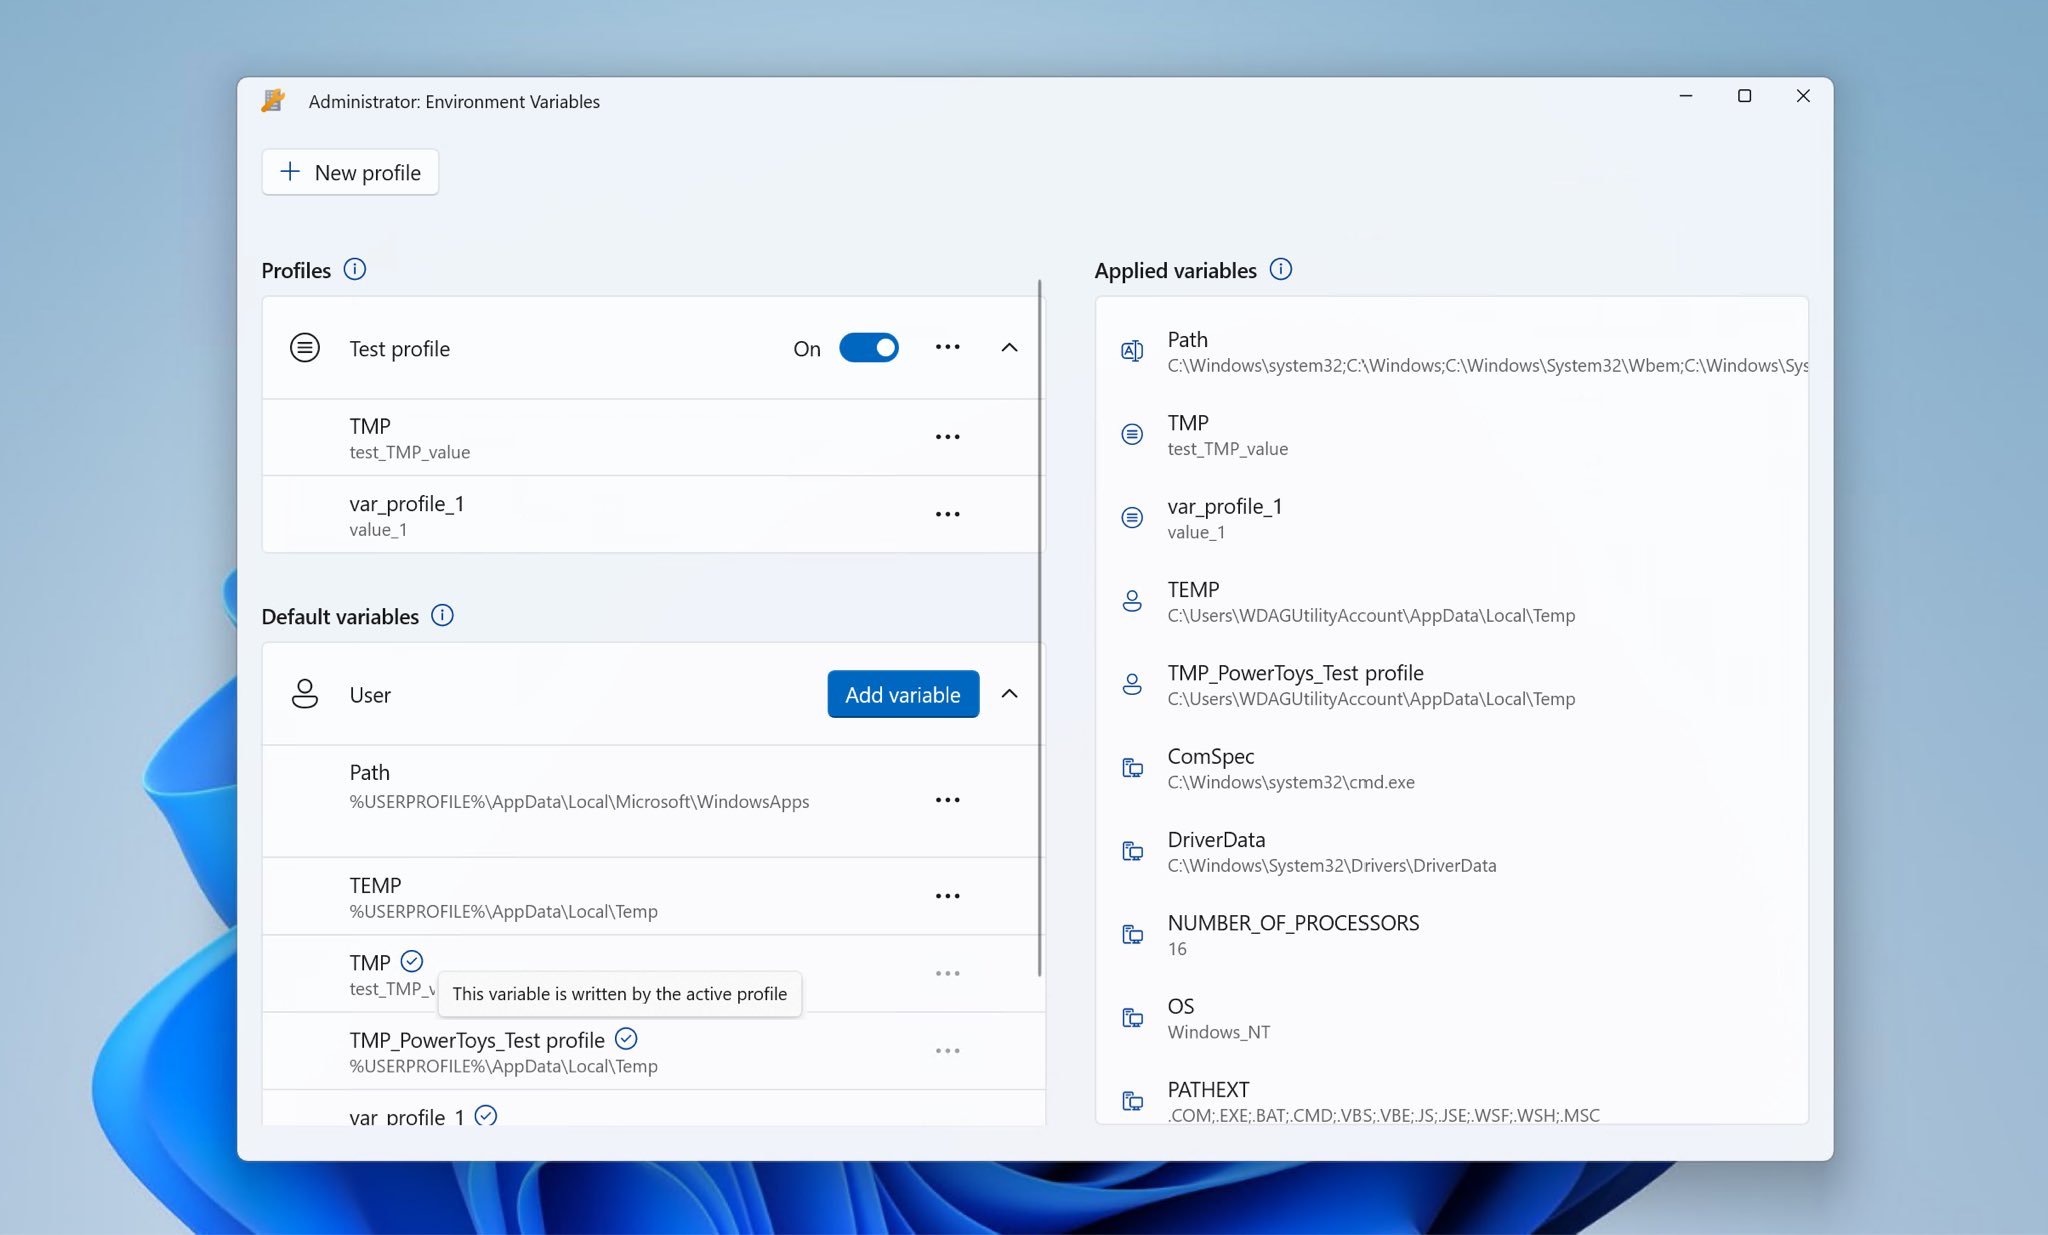Open the Path variable options menu
Viewport: 2048px width, 1235px height.
point(948,799)
